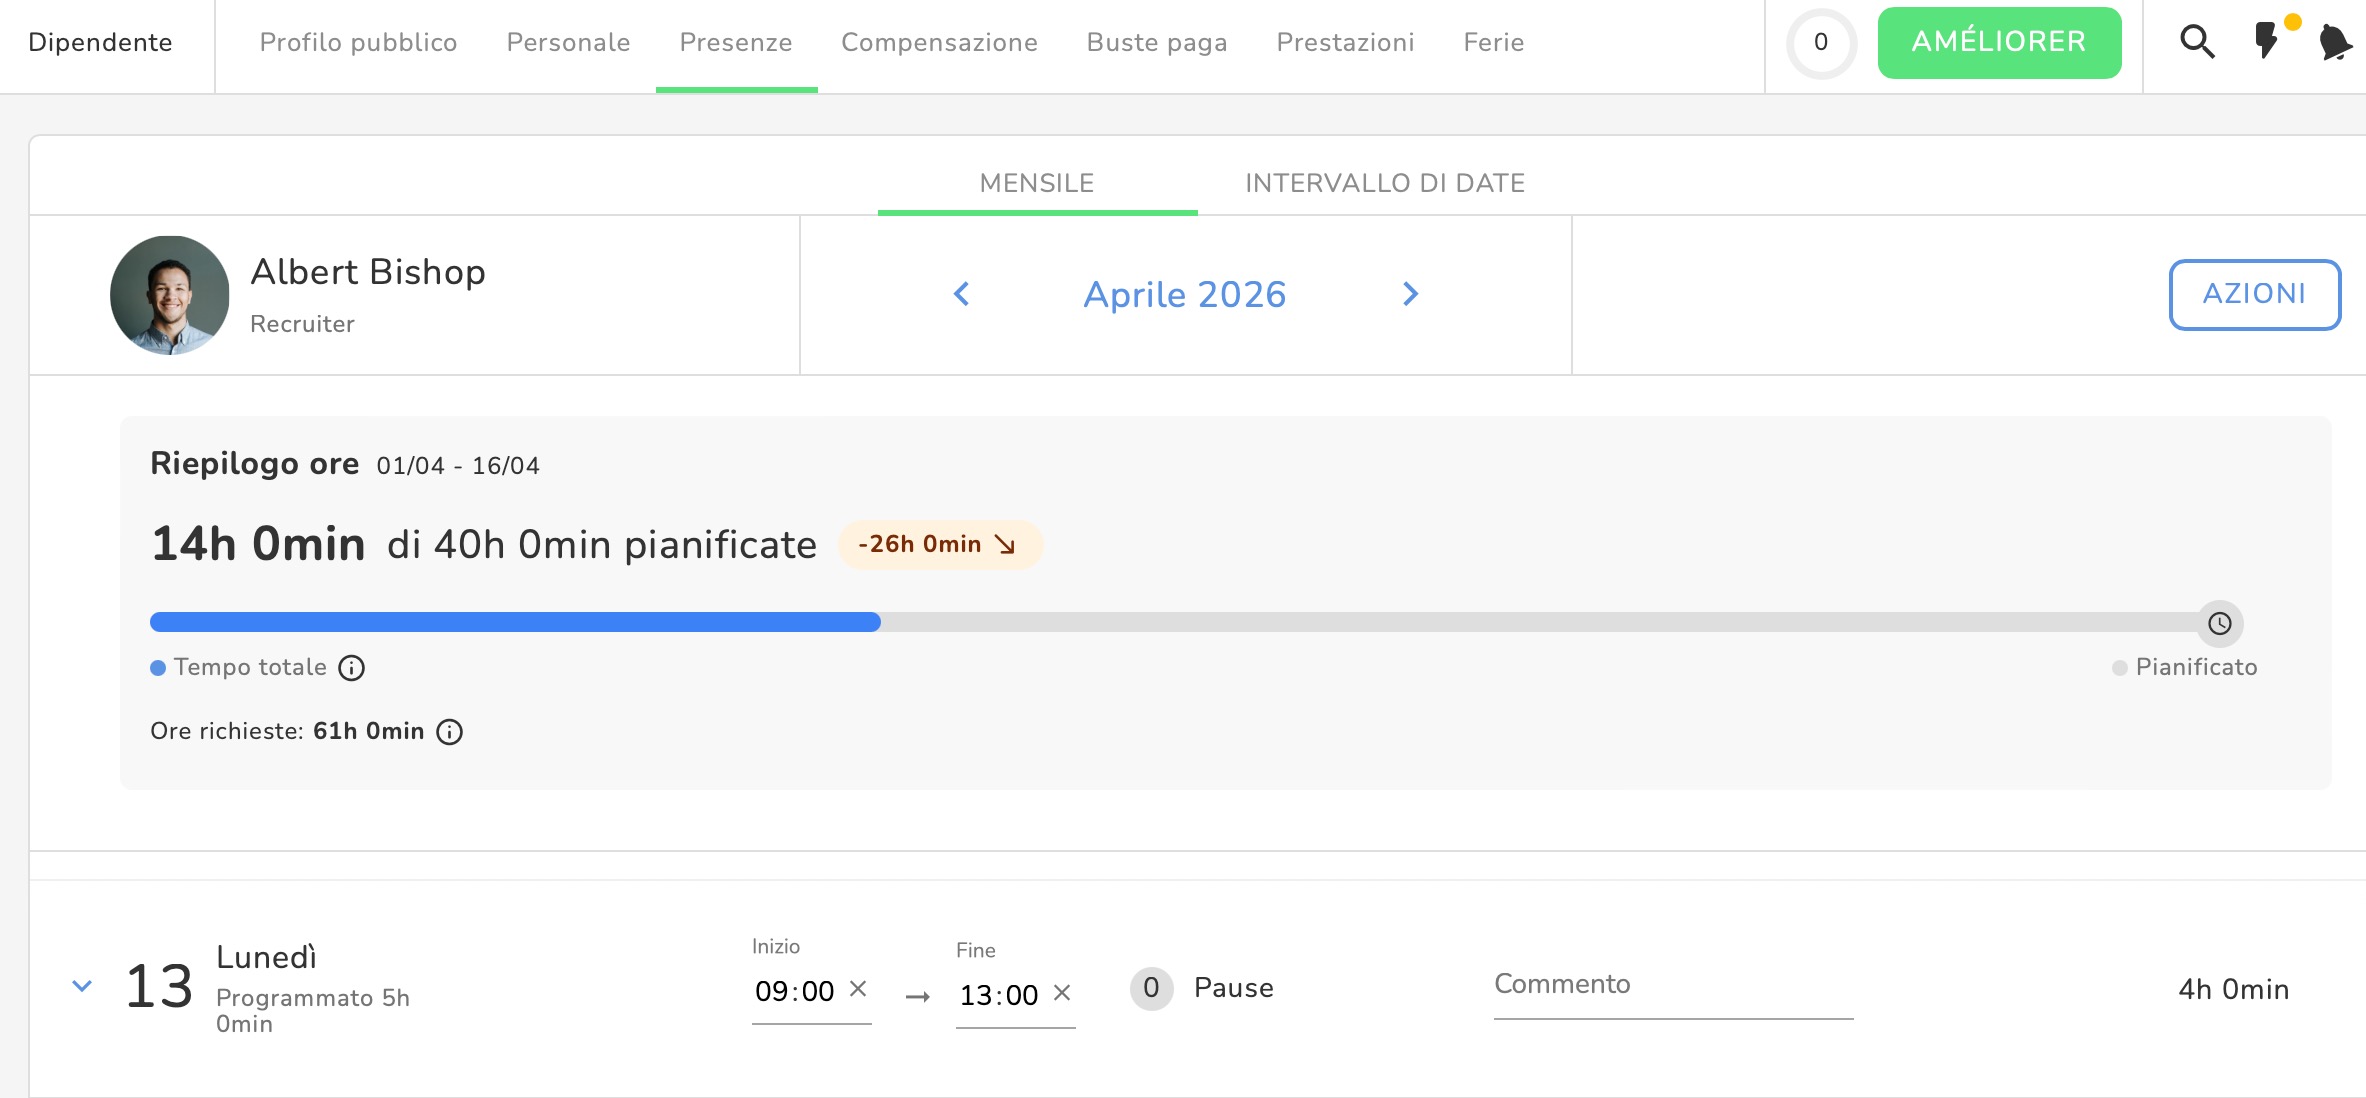Click the blue hours progress bar

click(x=515, y=622)
